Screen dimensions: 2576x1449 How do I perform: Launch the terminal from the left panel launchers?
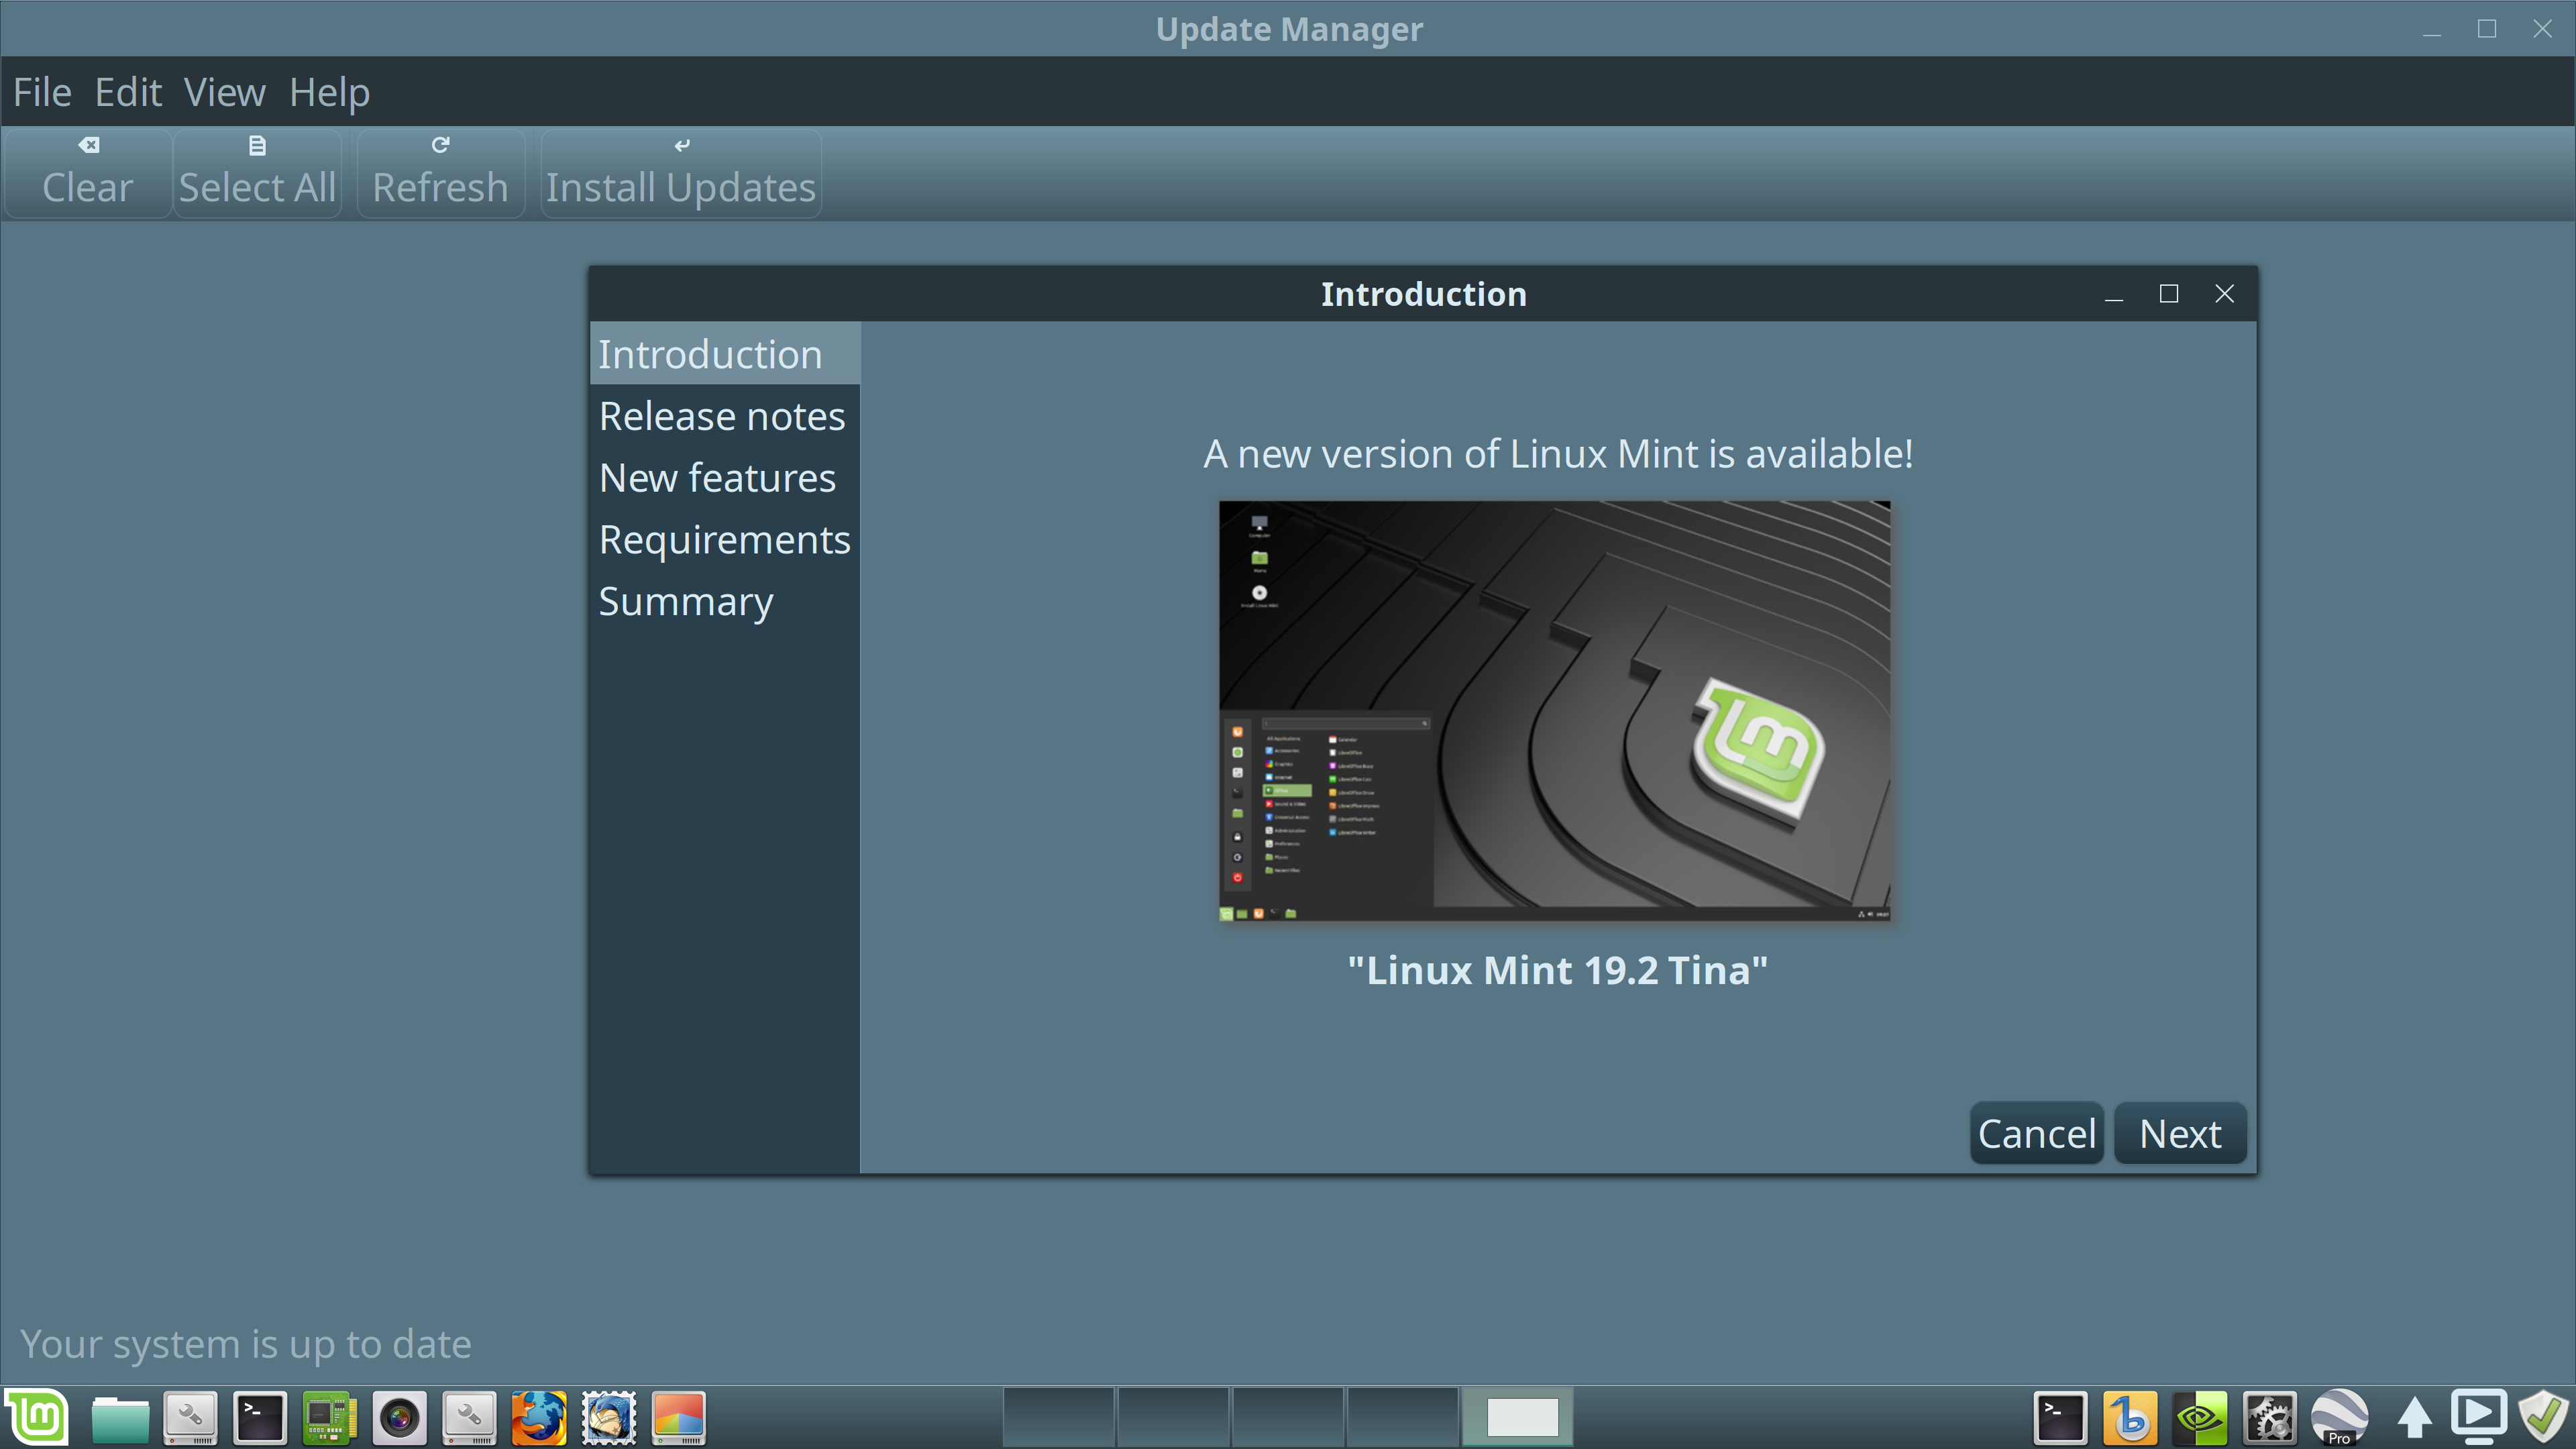(x=260, y=1417)
